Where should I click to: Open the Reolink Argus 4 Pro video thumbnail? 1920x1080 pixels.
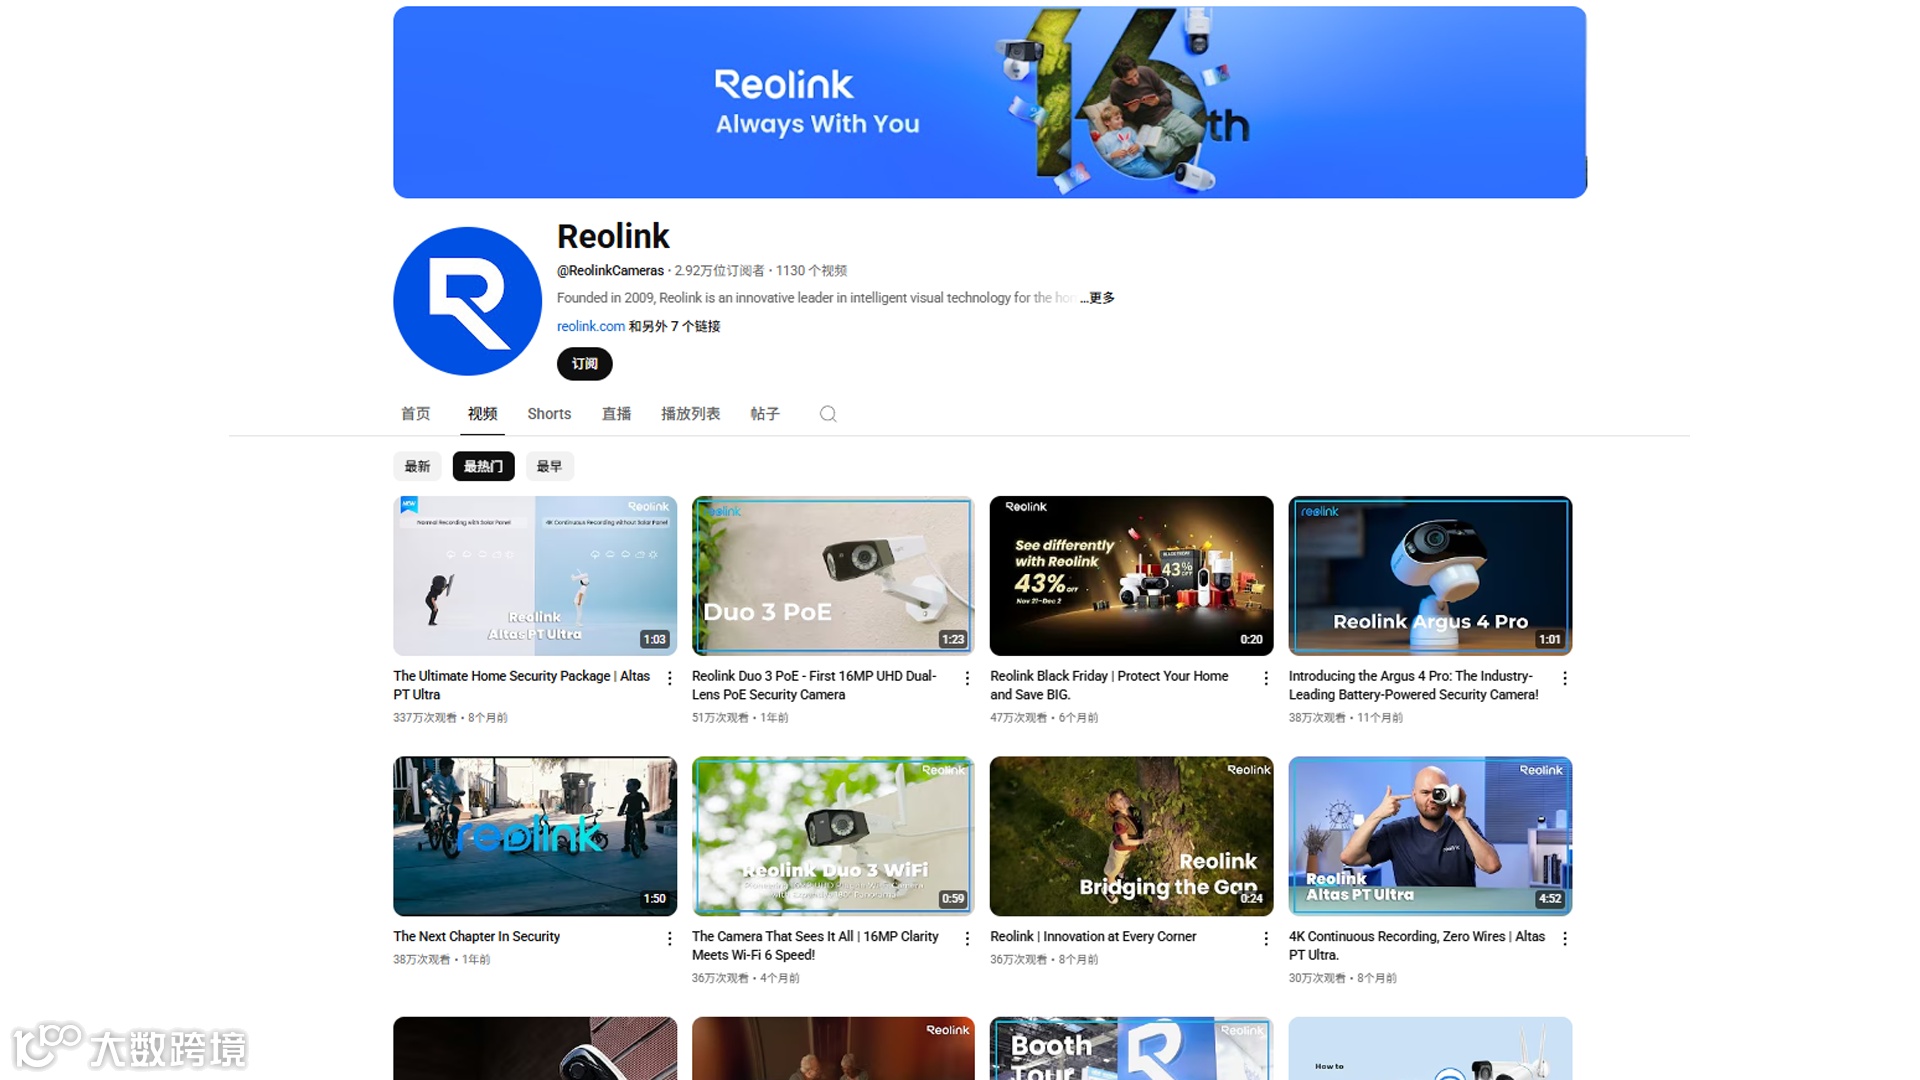coord(1430,576)
